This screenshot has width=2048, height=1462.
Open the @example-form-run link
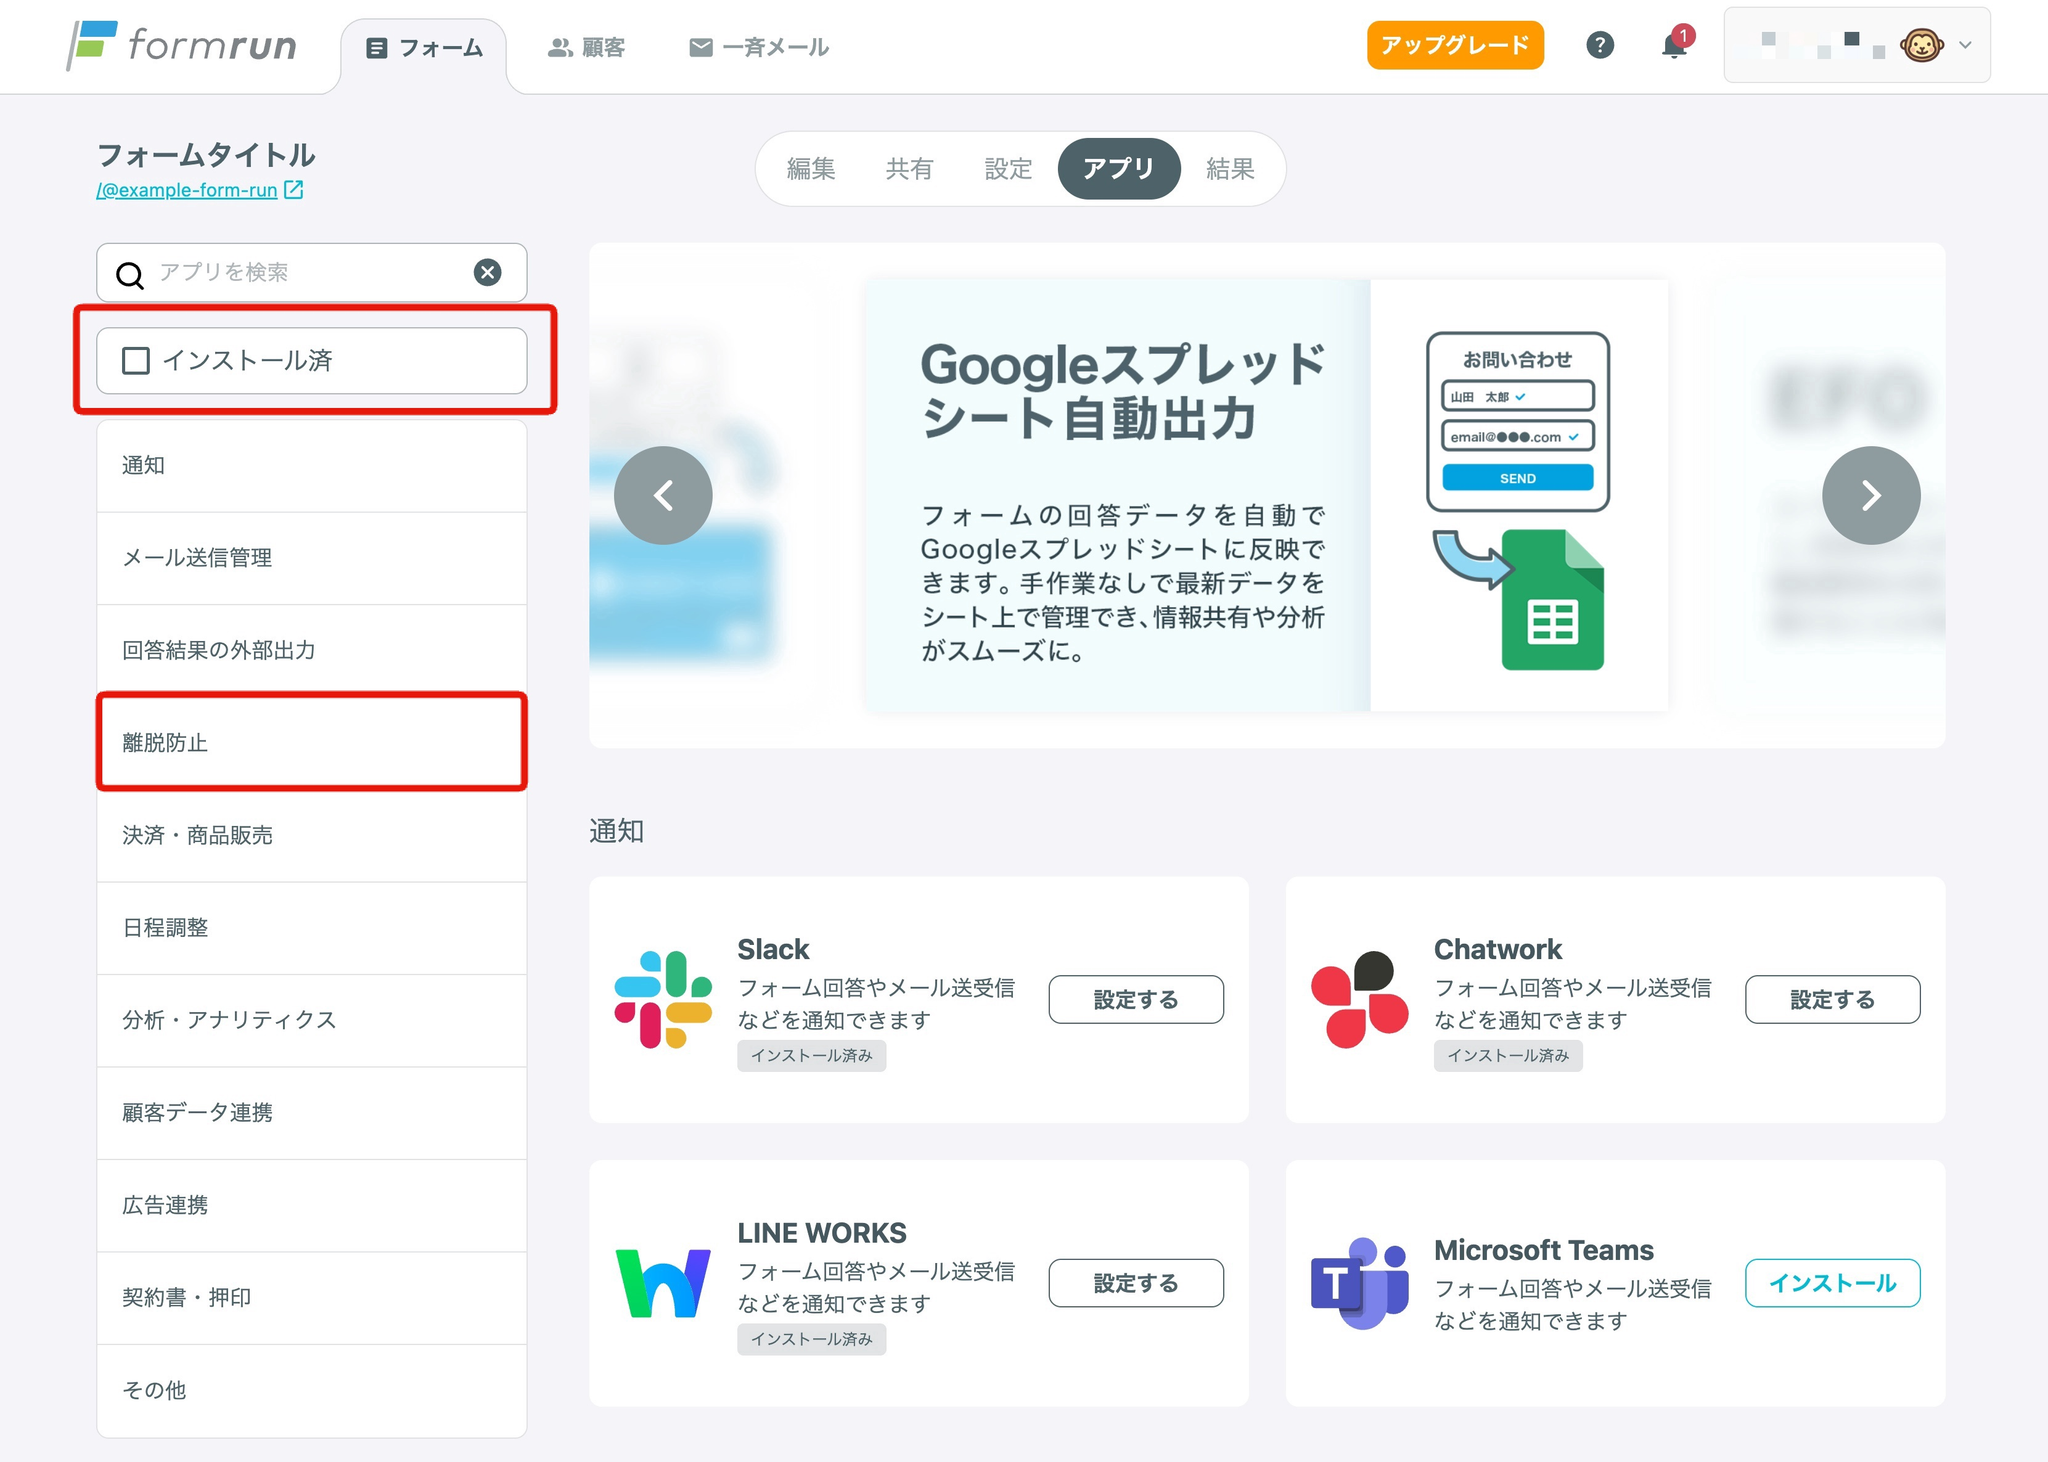(187, 190)
